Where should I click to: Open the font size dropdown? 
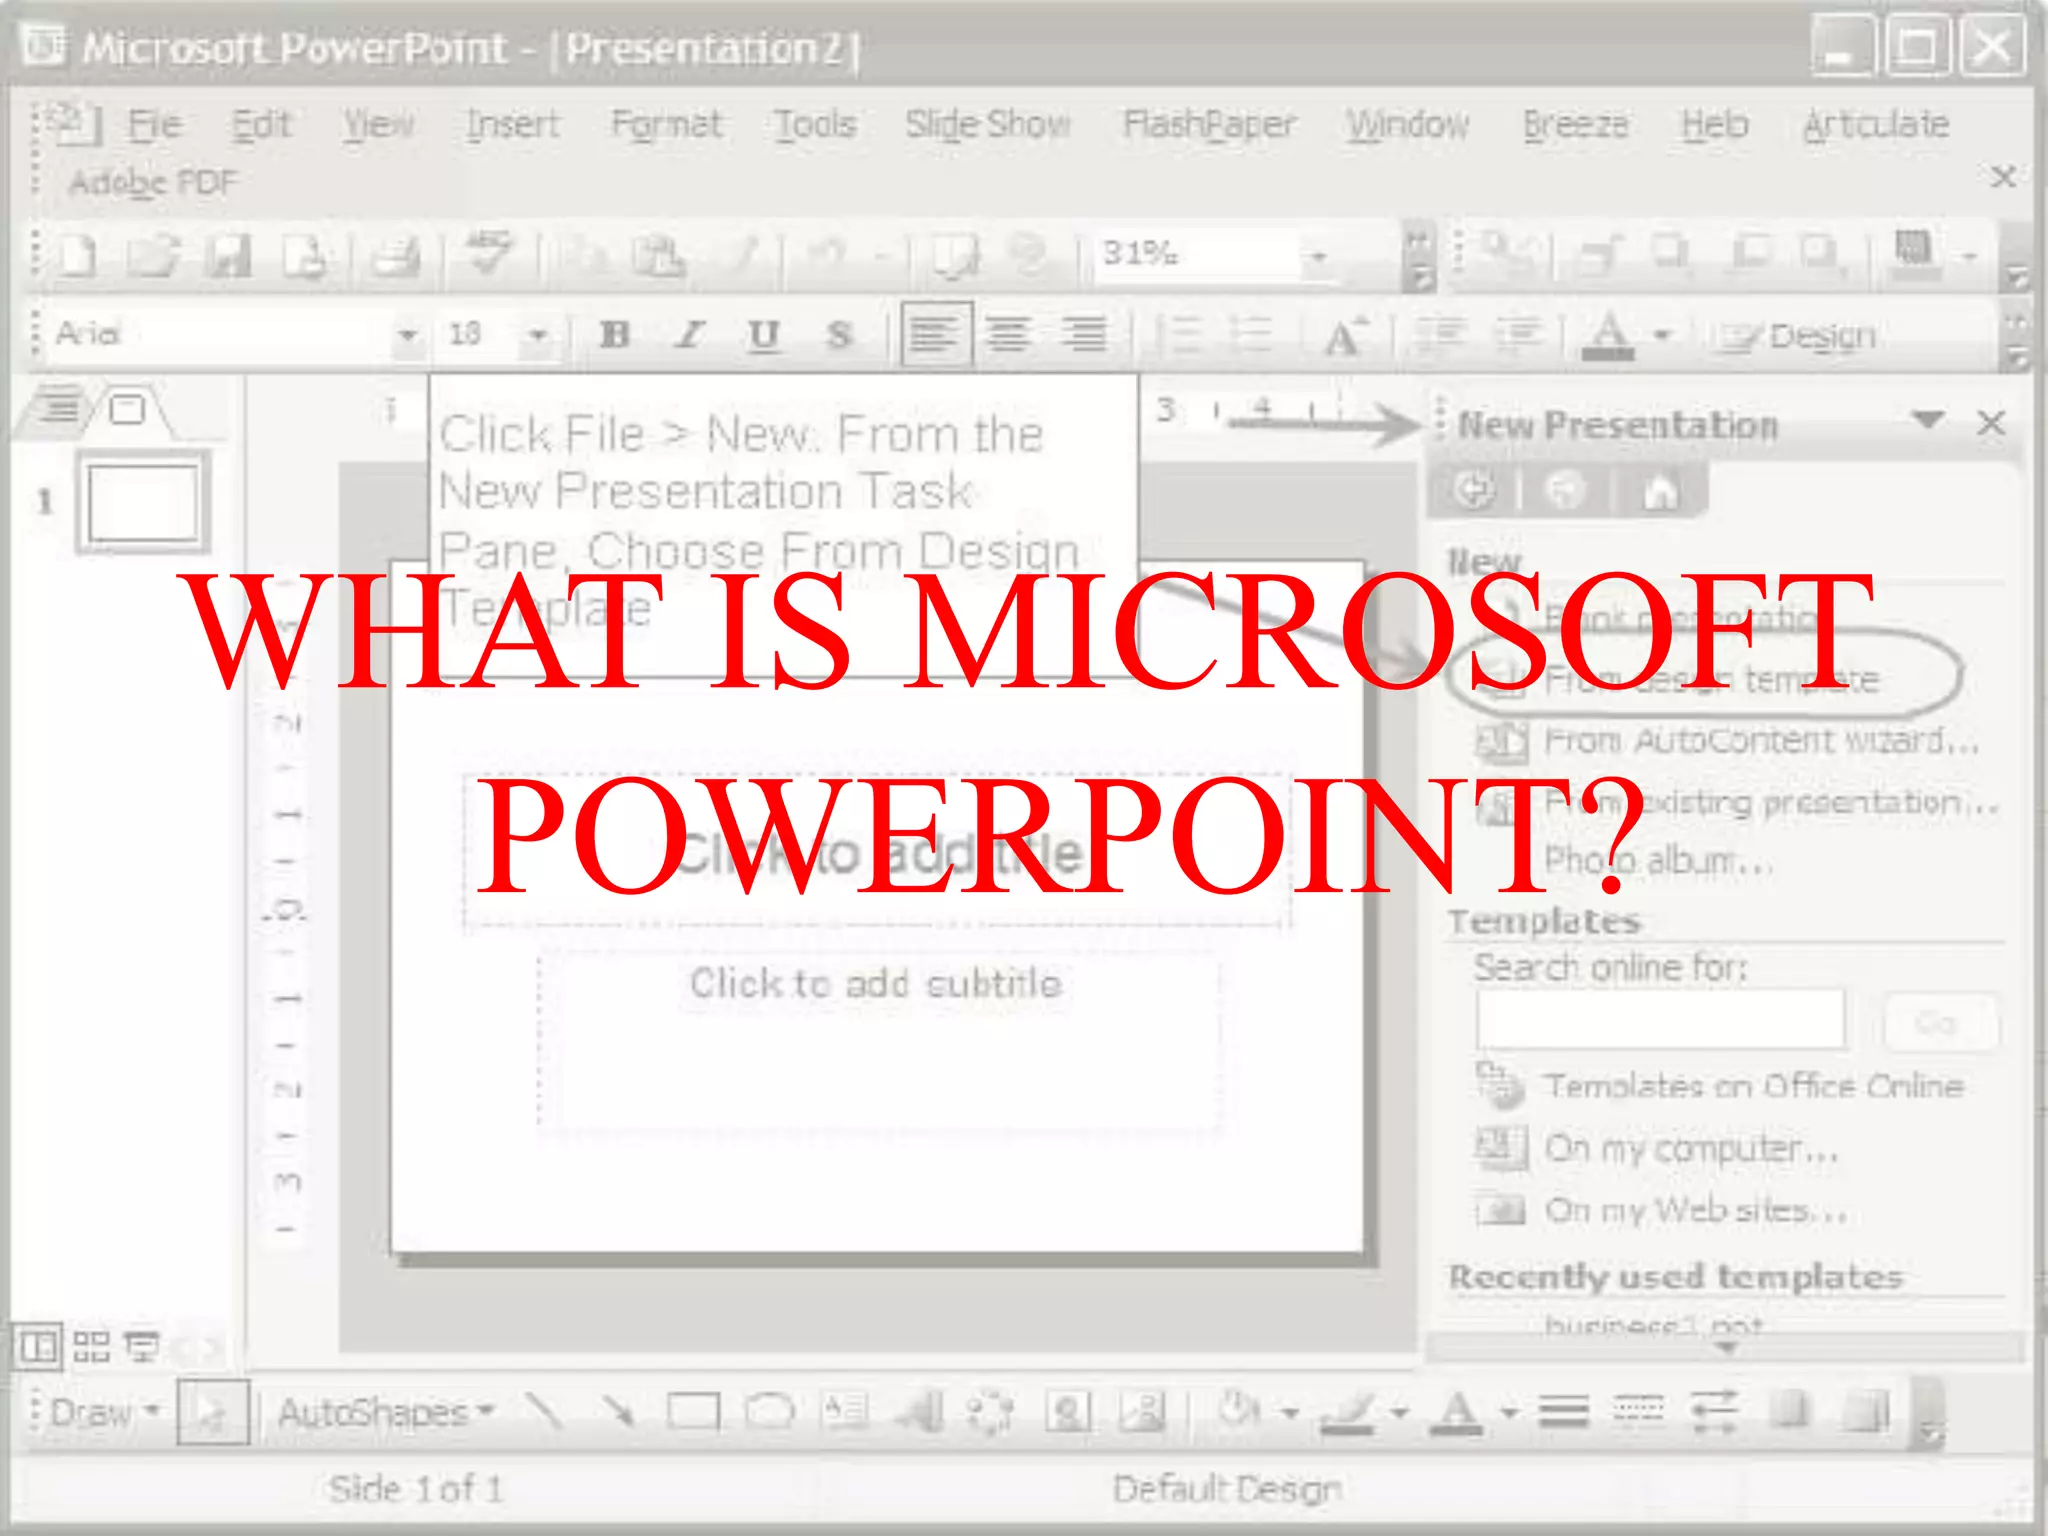click(x=538, y=334)
